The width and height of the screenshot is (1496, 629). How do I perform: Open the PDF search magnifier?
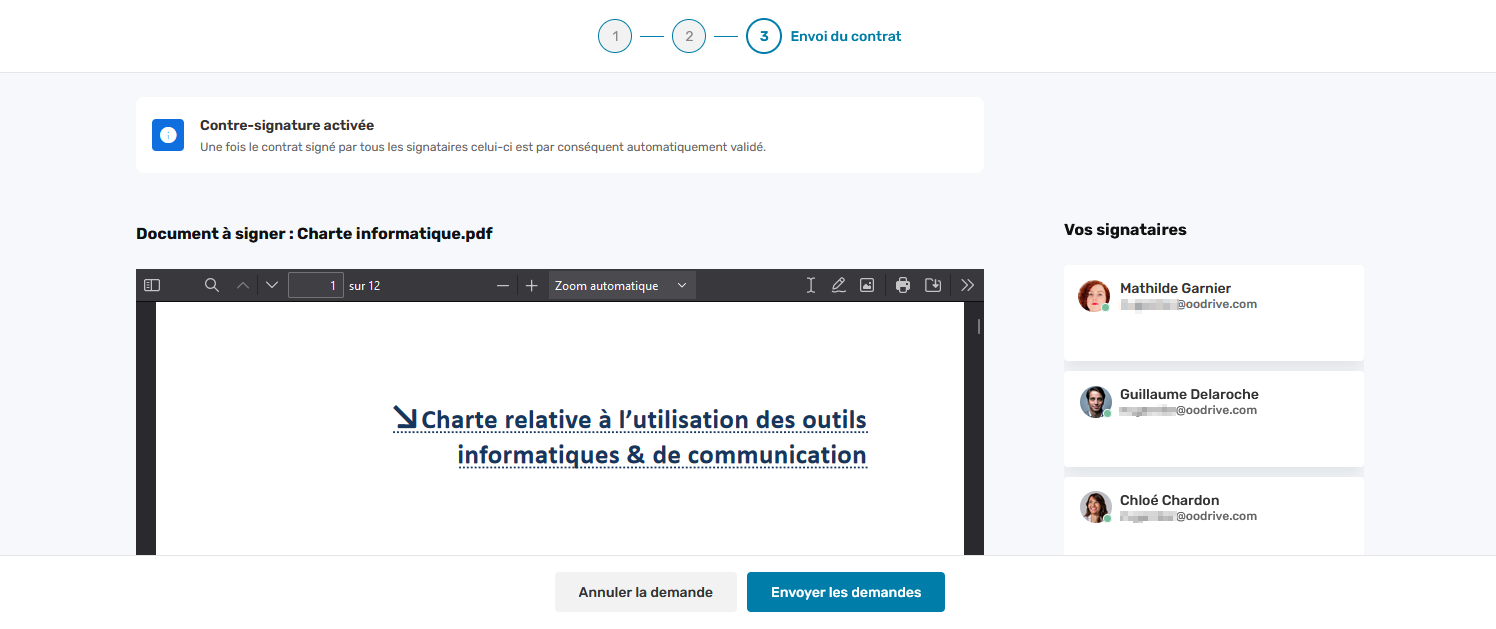click(212, 285)
